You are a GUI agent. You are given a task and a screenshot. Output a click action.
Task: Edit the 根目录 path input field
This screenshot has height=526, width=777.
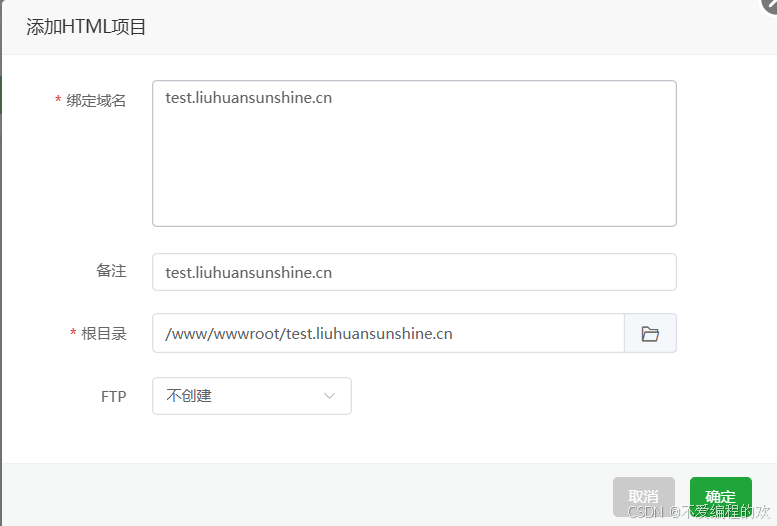(388, 333)
